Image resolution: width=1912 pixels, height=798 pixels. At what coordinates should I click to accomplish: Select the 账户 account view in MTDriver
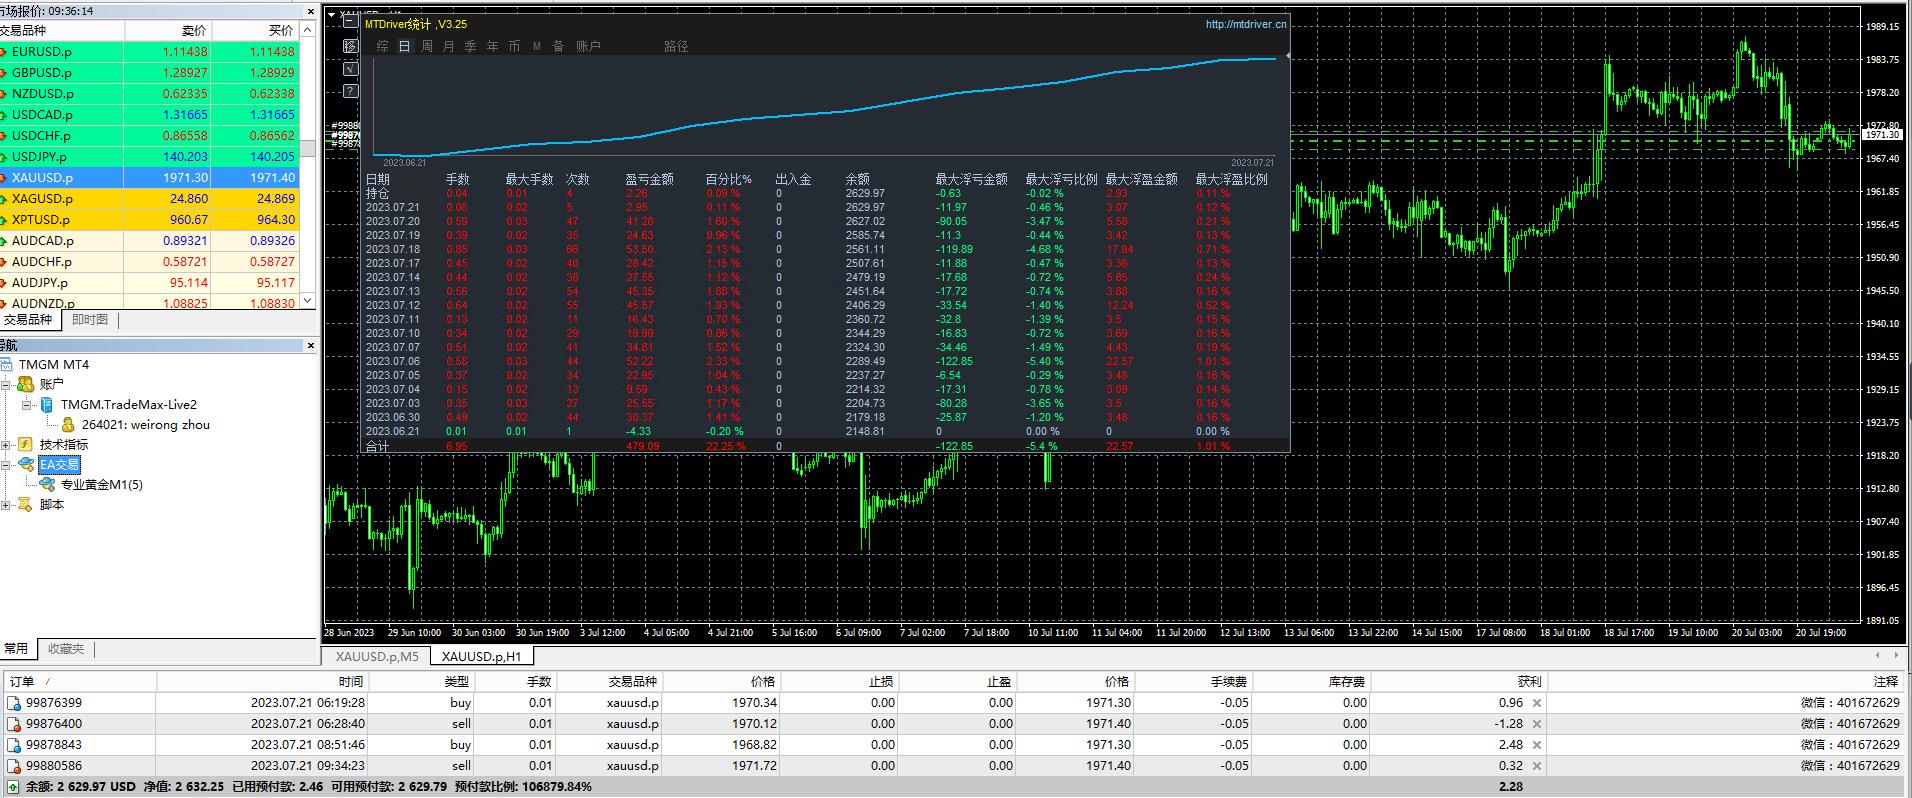[x=588, y=47]
